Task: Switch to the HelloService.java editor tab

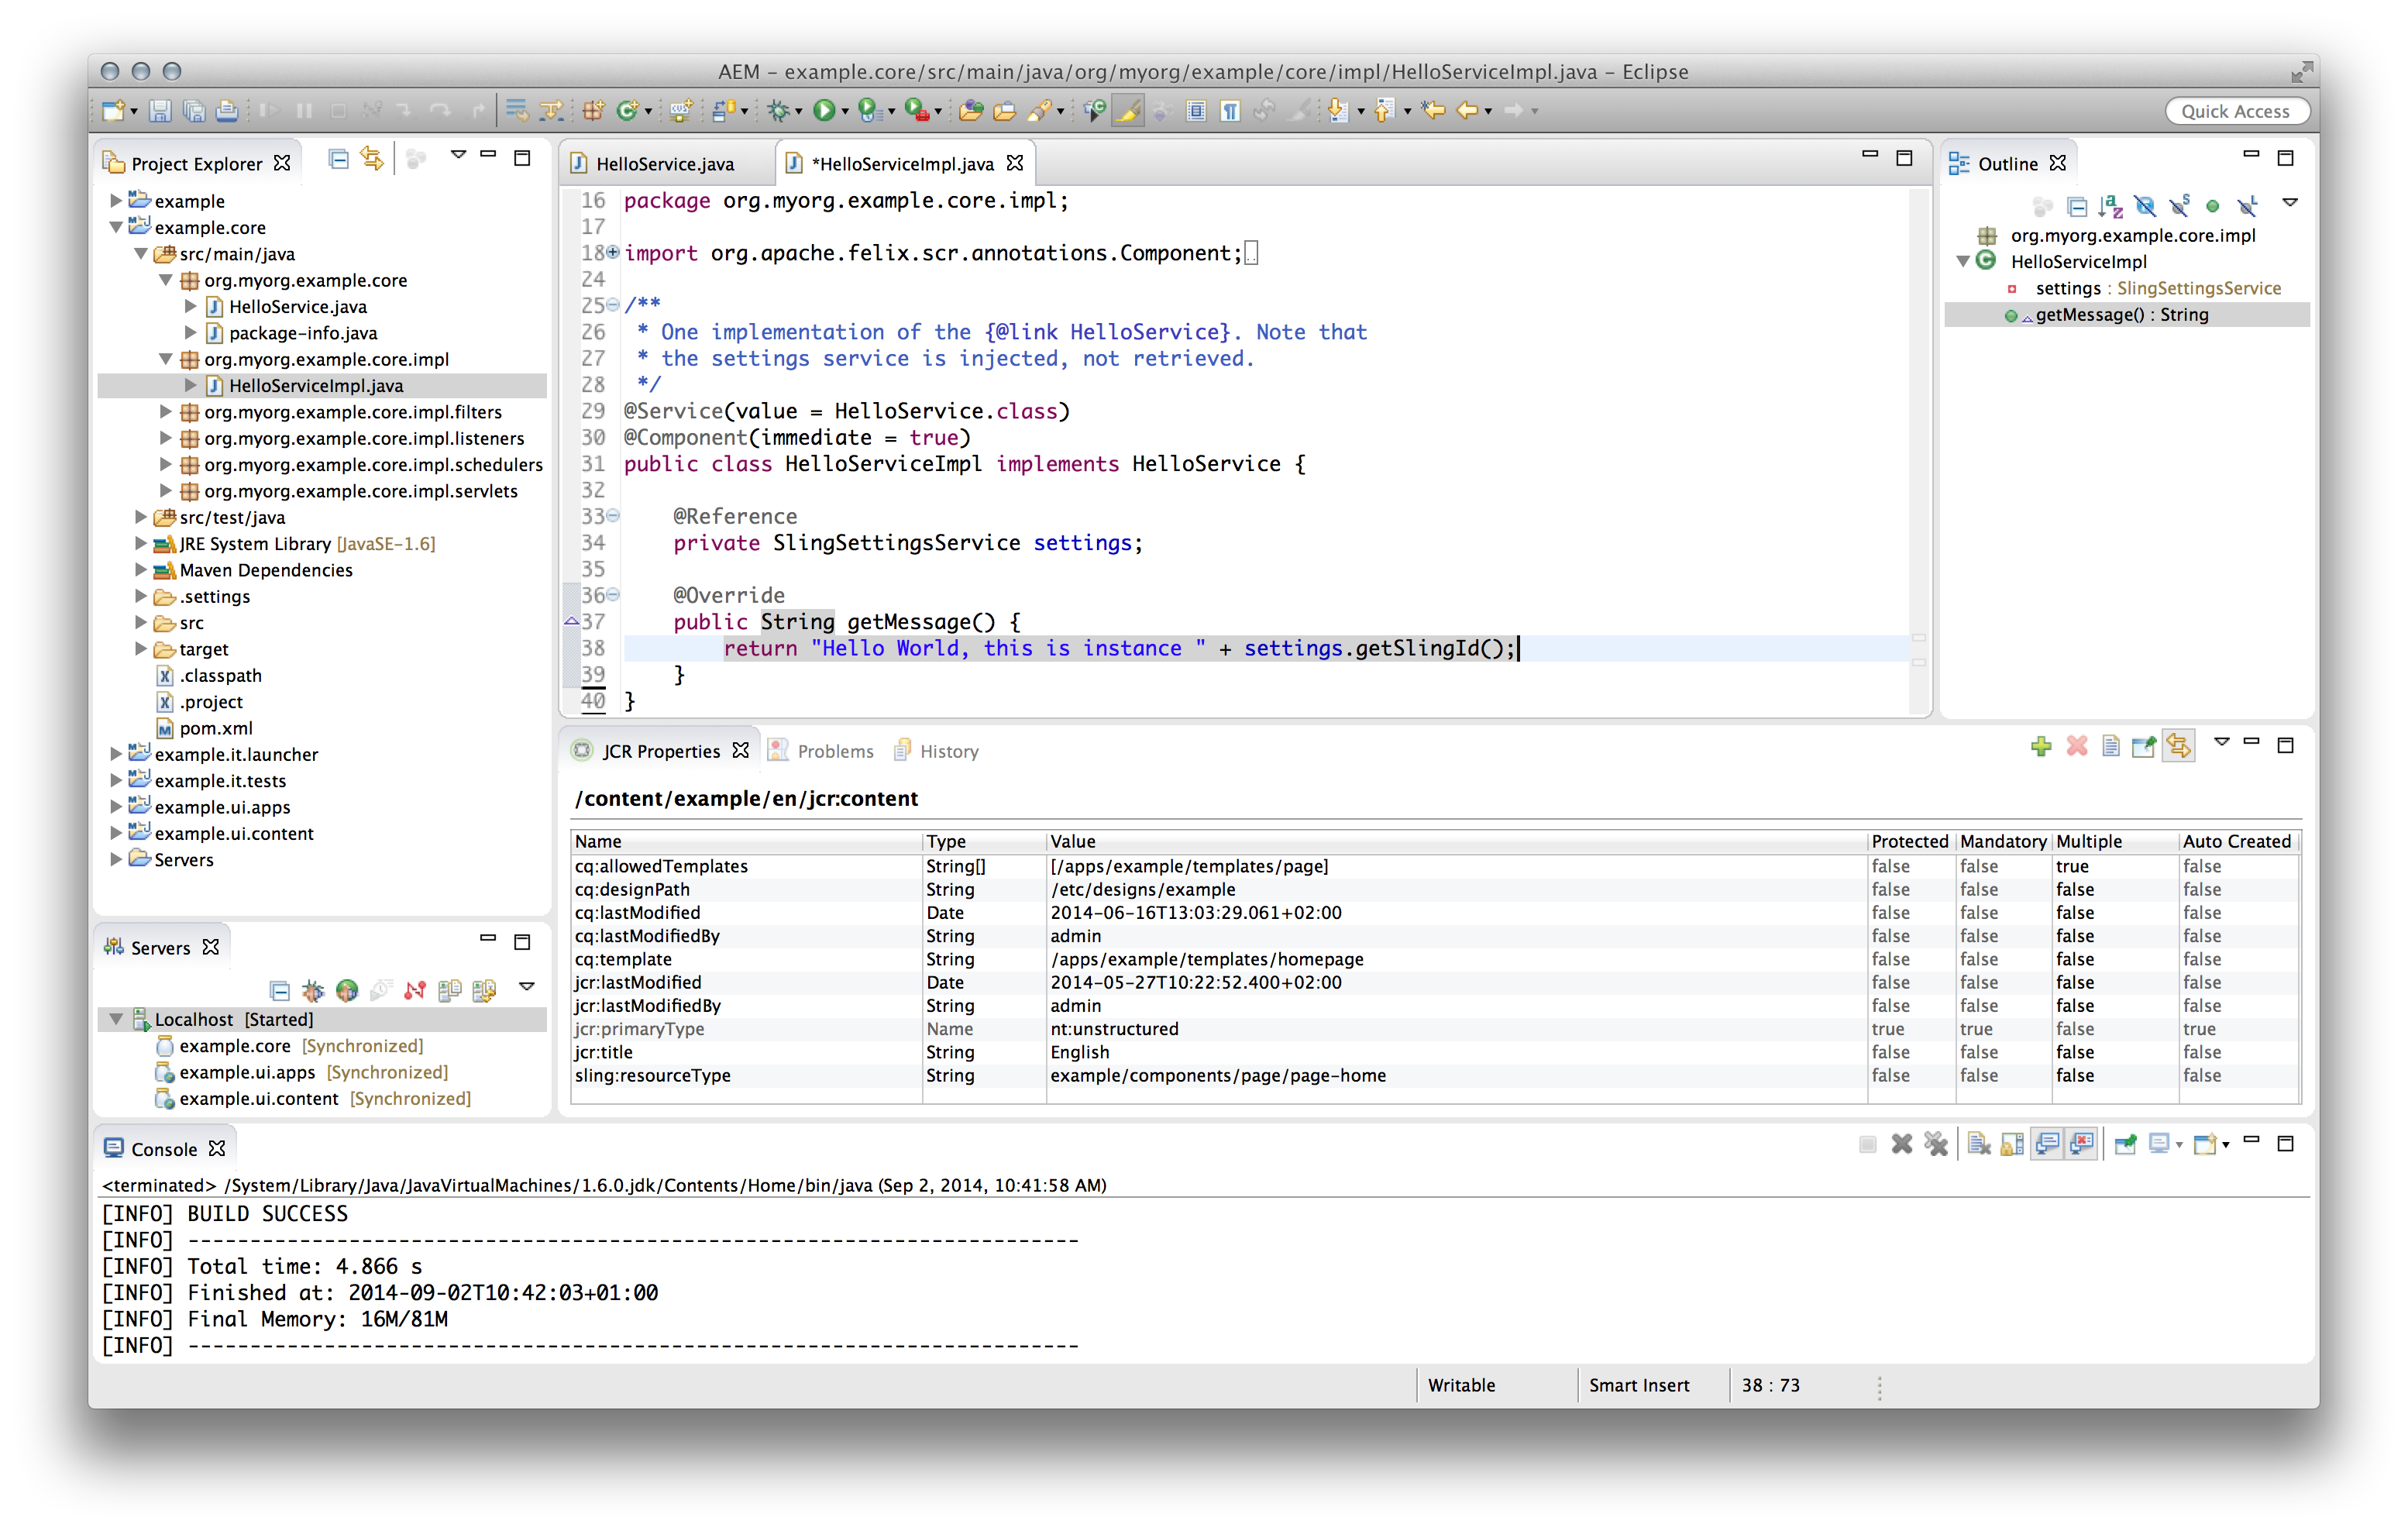Action: coord(664,164)
